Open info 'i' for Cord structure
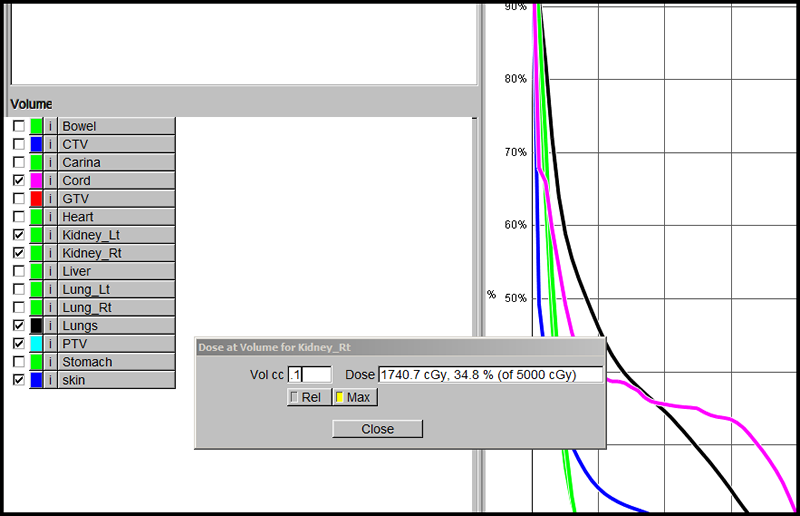800x516 pixels. [51, 181]
